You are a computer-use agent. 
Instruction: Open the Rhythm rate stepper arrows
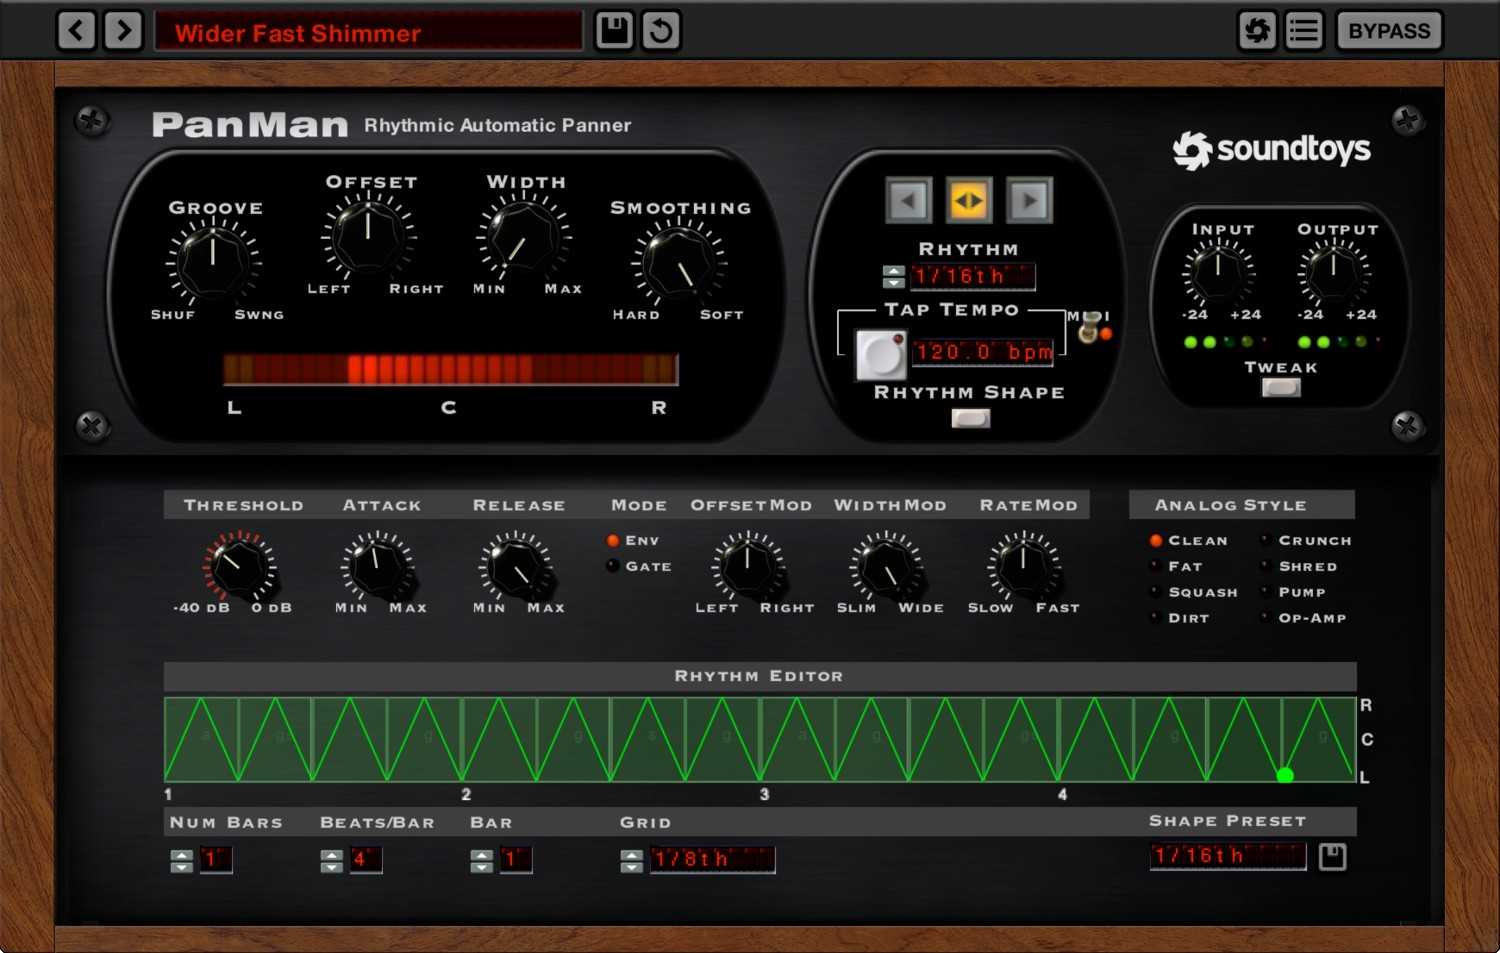893,276
